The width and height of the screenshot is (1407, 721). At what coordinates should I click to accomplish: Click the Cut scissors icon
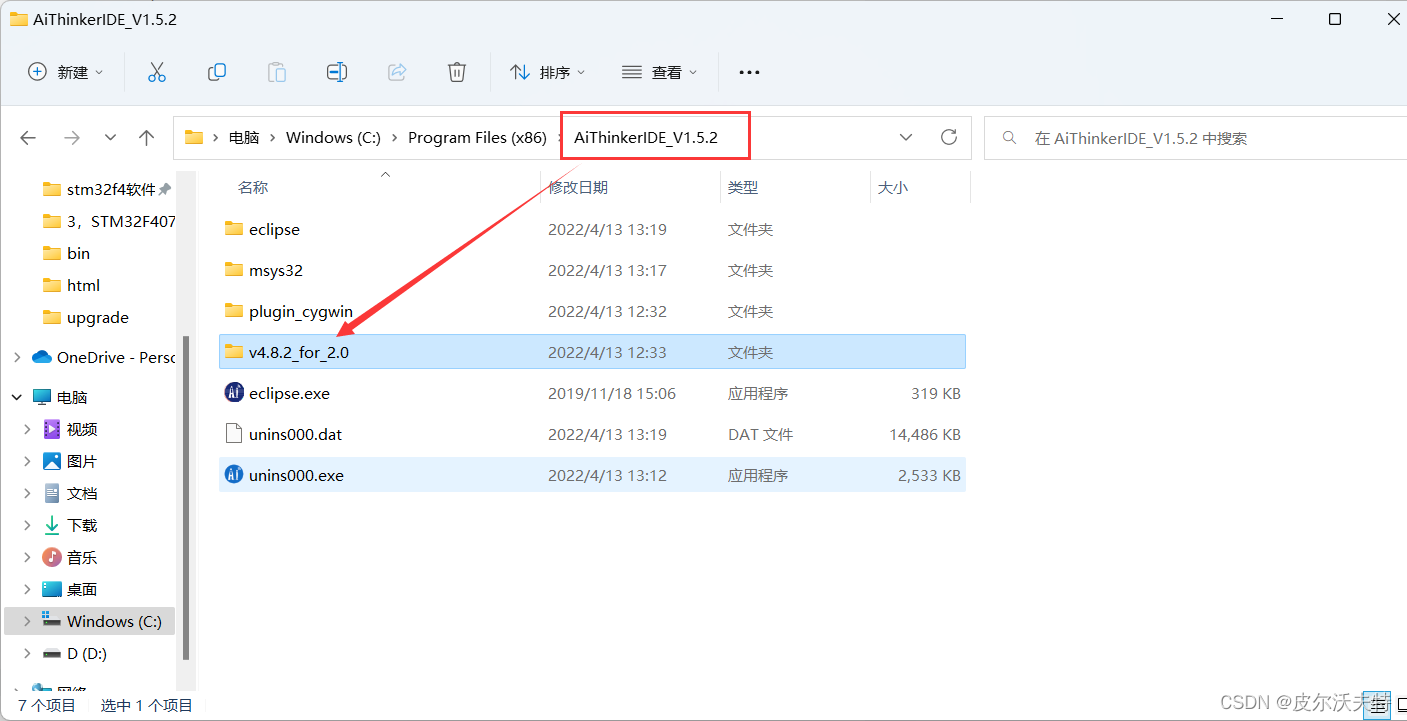click(x=156, y=72)
